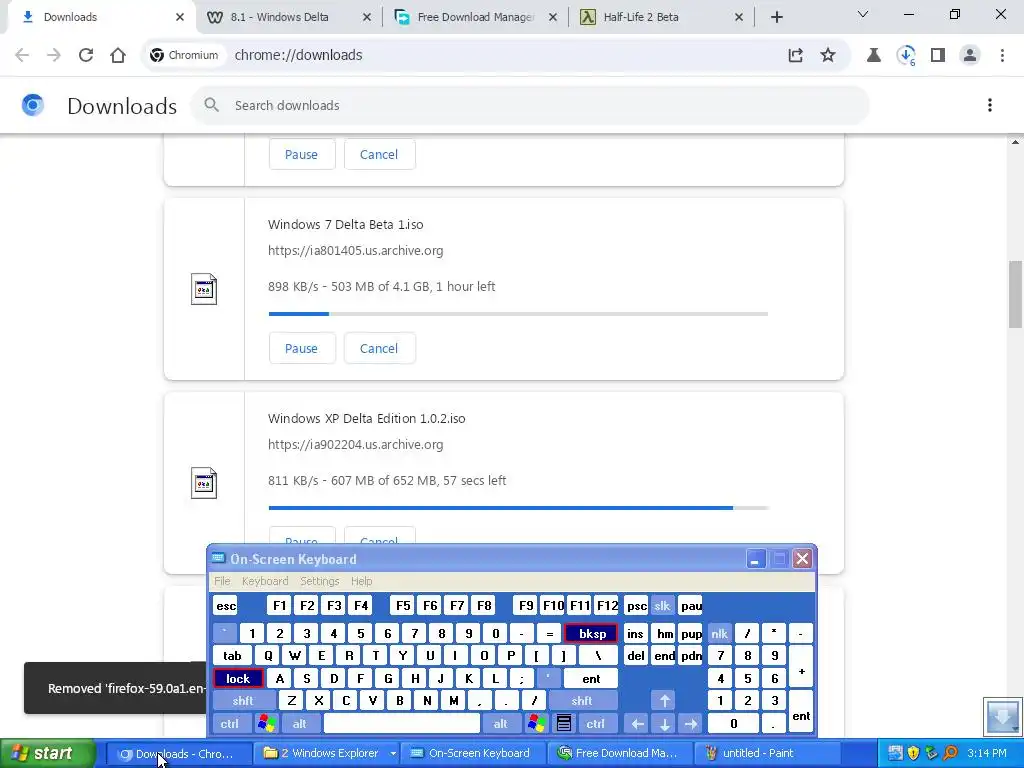
Task: Click the Windows 7 Delta Beta 1.iso file icon
Action: (204, 289)
